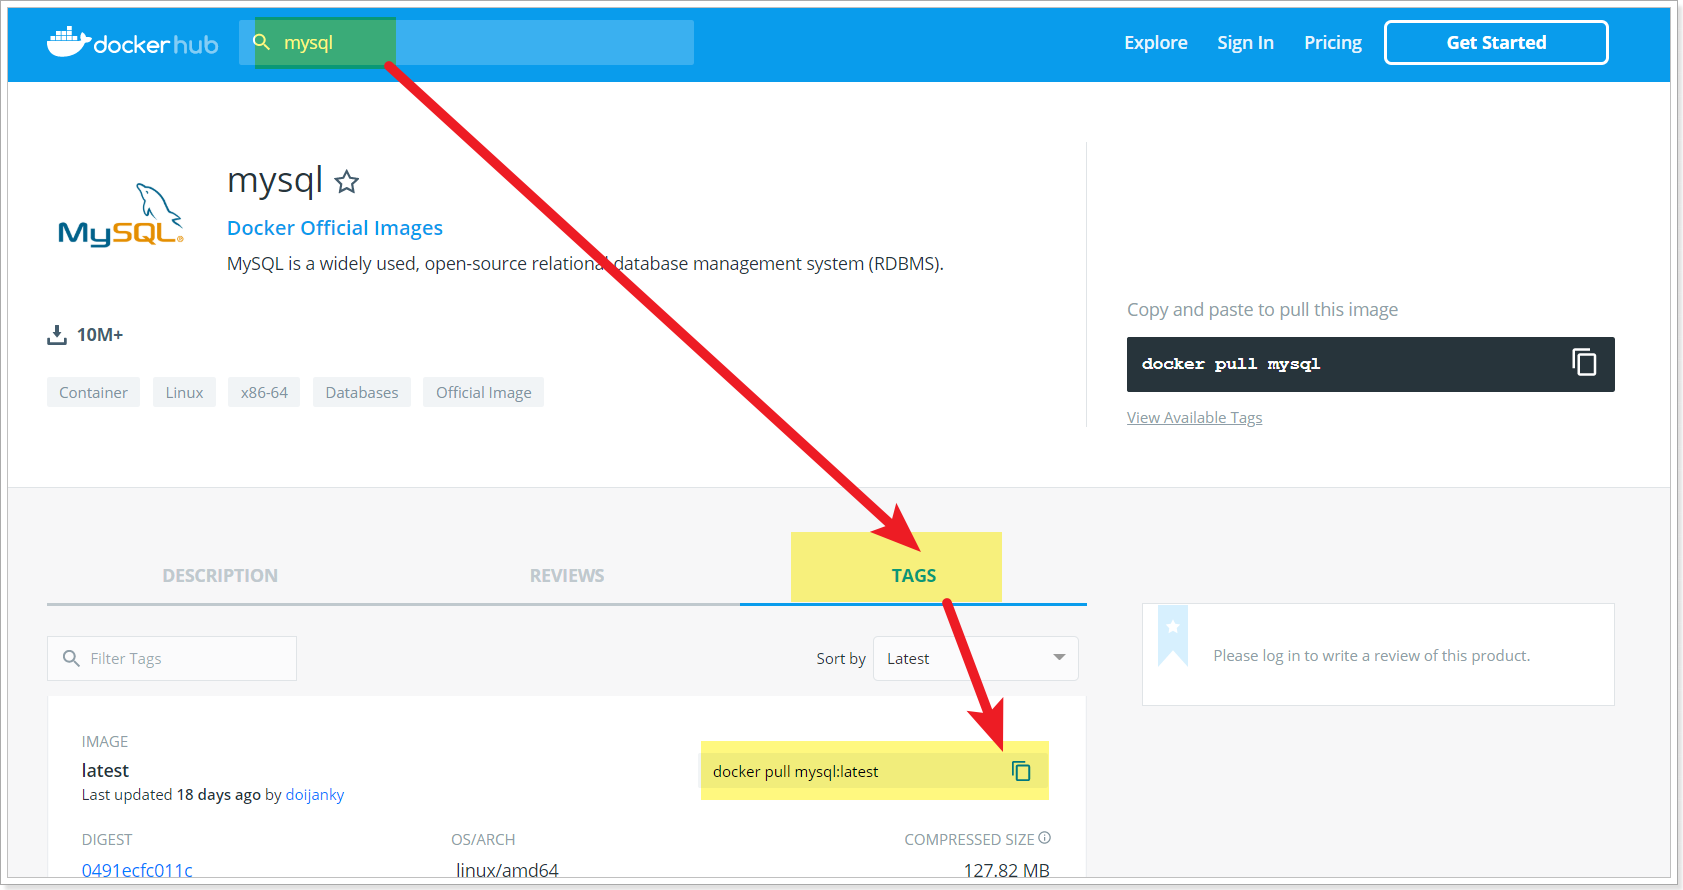Open the doijanky user profile link
1683x890 pixels.
pos(315,795)
